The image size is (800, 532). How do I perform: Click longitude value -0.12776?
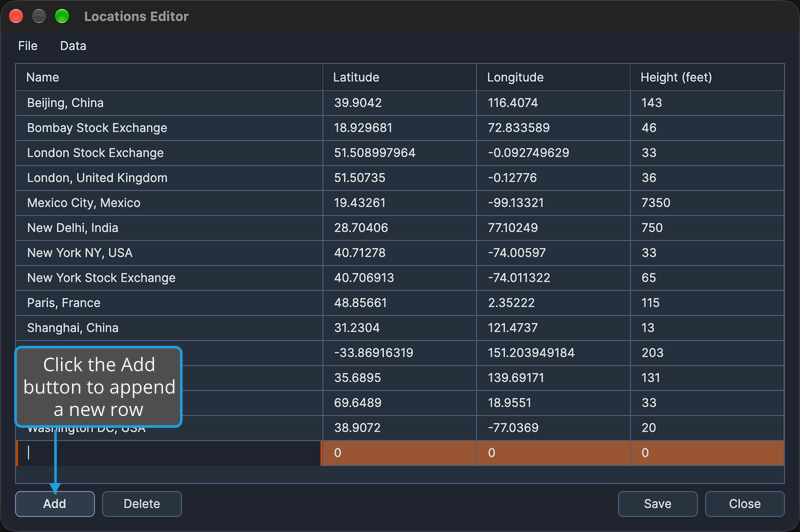point(512,178)
